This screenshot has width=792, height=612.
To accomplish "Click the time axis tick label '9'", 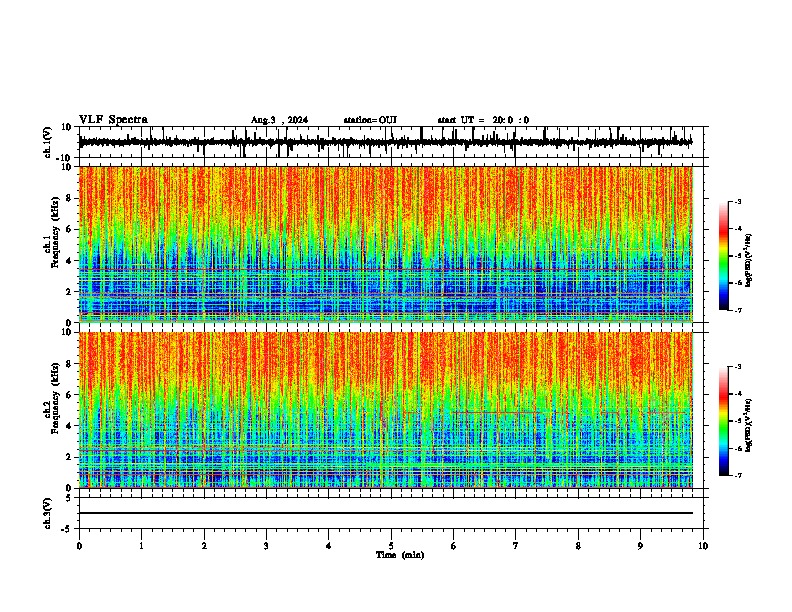I will tap(640, 546).
